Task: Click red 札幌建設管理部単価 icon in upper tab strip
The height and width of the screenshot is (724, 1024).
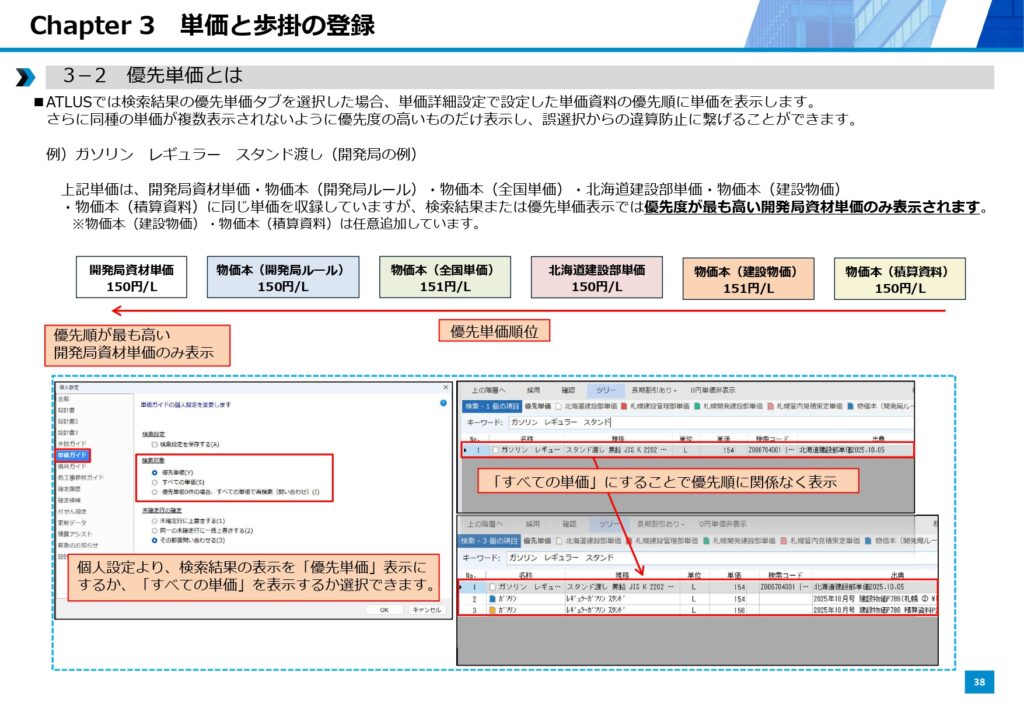Action: coord(625,406)
